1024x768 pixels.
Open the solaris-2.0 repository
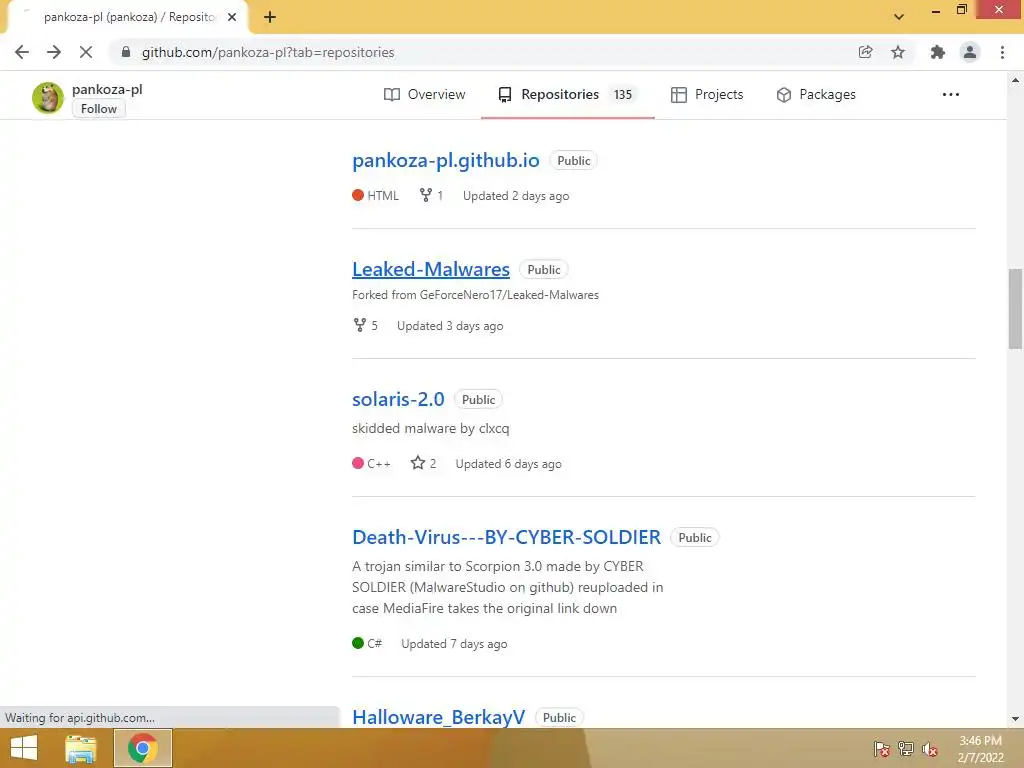tap(398, 400)
